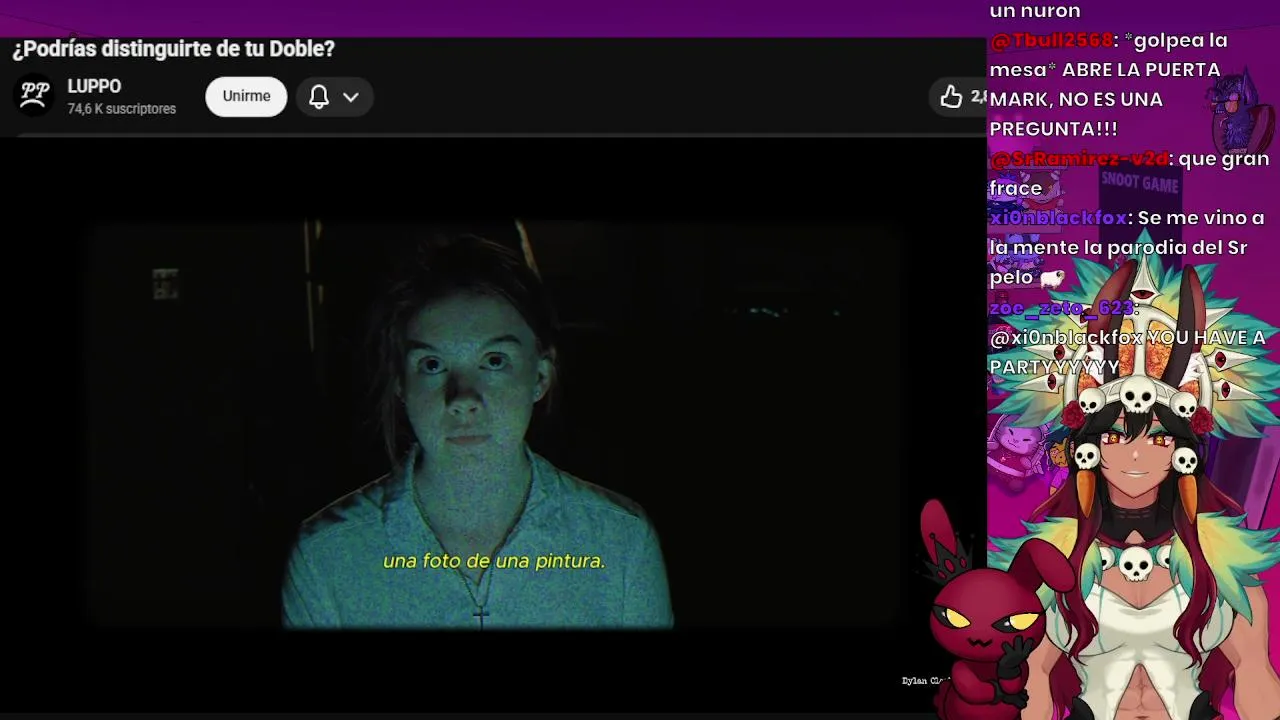Click the LUPPO channel avatar
1280x720 pixels.
(x=35, y=96)
